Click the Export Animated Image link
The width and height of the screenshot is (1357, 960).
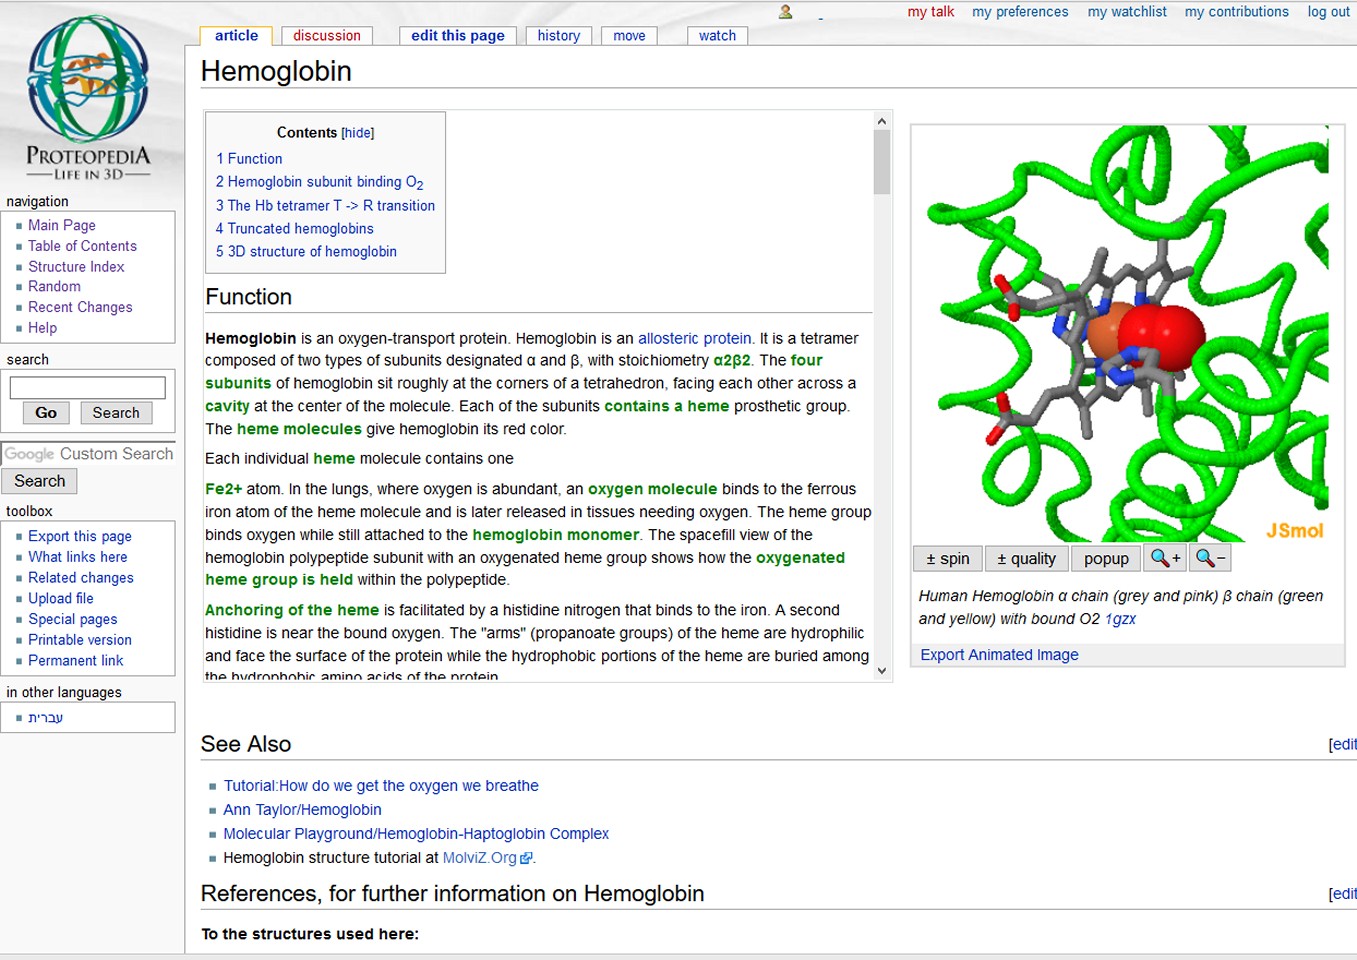tap(999, 655)
